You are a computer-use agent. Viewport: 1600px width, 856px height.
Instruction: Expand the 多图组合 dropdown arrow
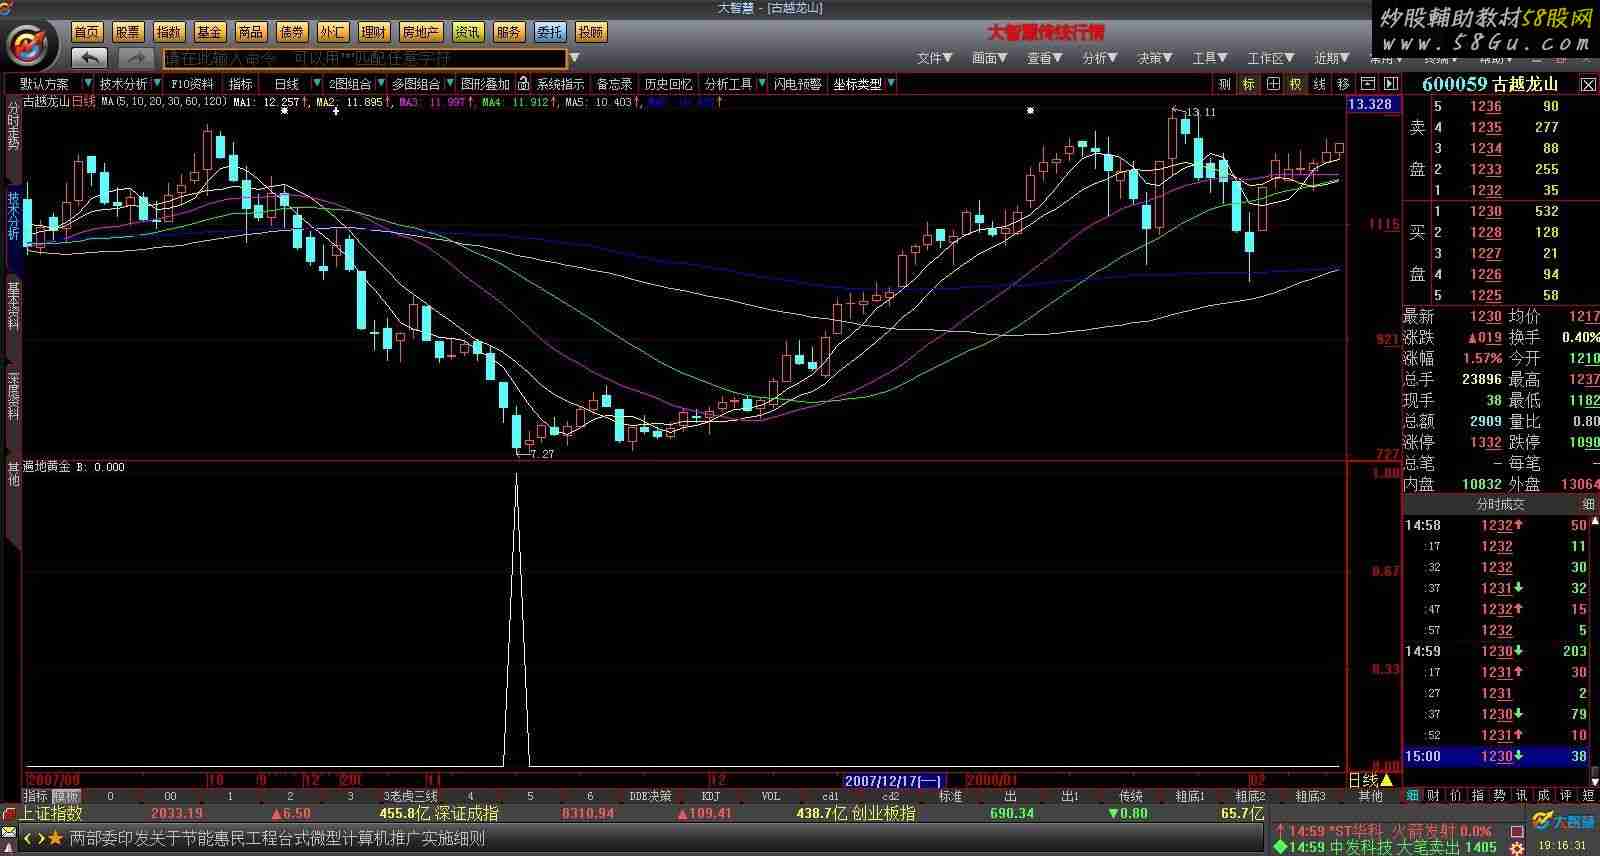[x=450, y=84]
